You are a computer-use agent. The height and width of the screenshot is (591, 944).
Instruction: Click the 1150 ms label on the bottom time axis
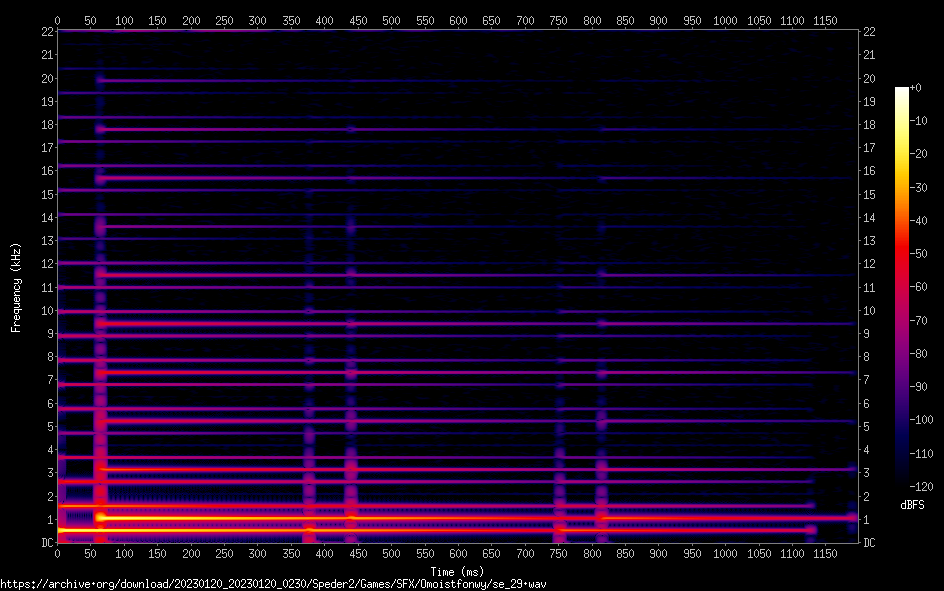click(825, 553)
